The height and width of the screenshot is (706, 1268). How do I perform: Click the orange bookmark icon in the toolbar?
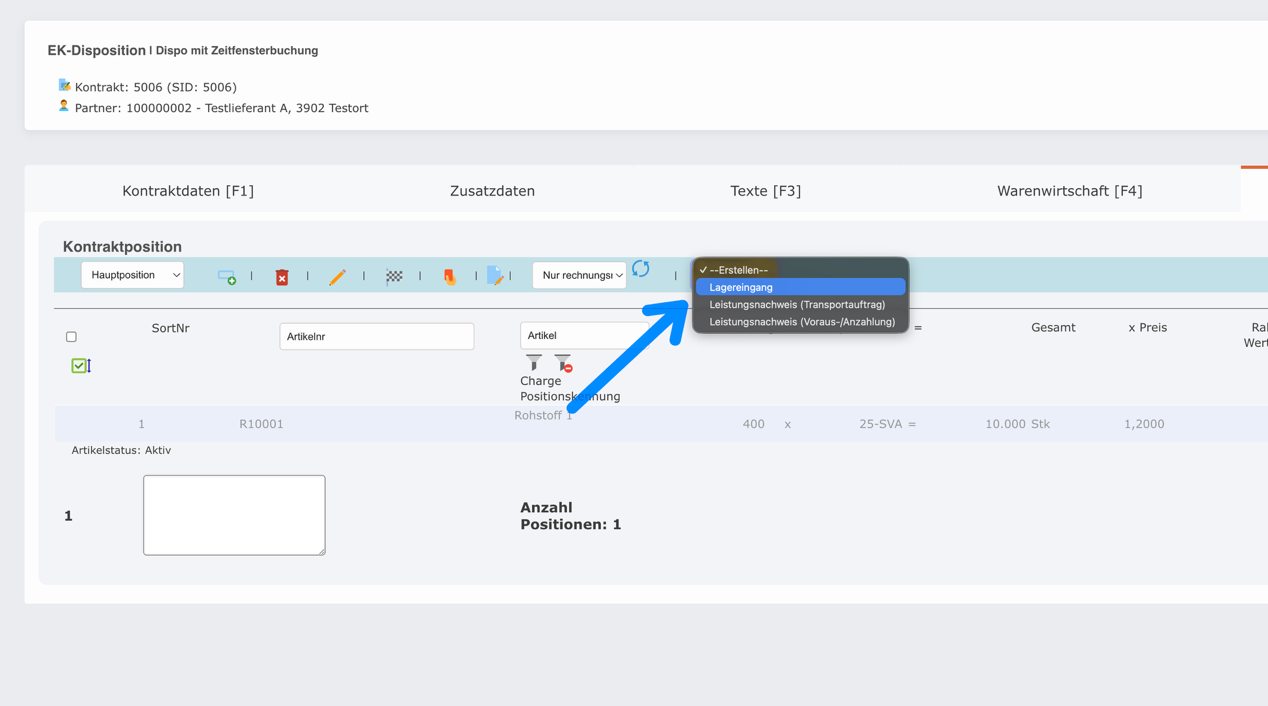450,277
